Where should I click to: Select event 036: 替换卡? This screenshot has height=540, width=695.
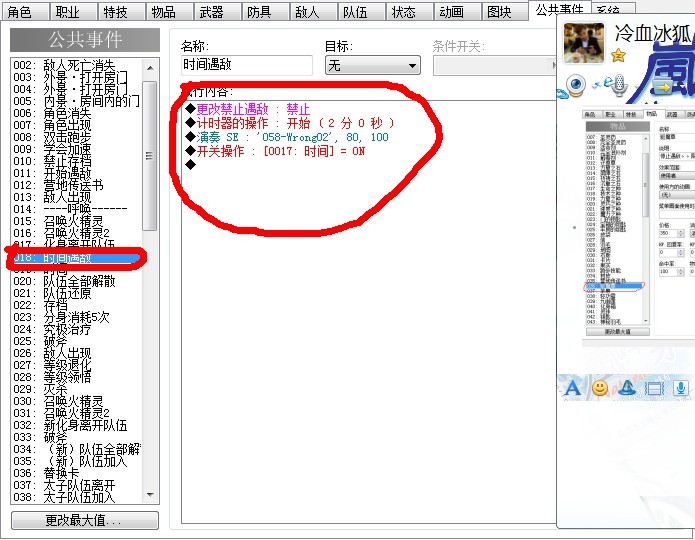coord(76,473)
